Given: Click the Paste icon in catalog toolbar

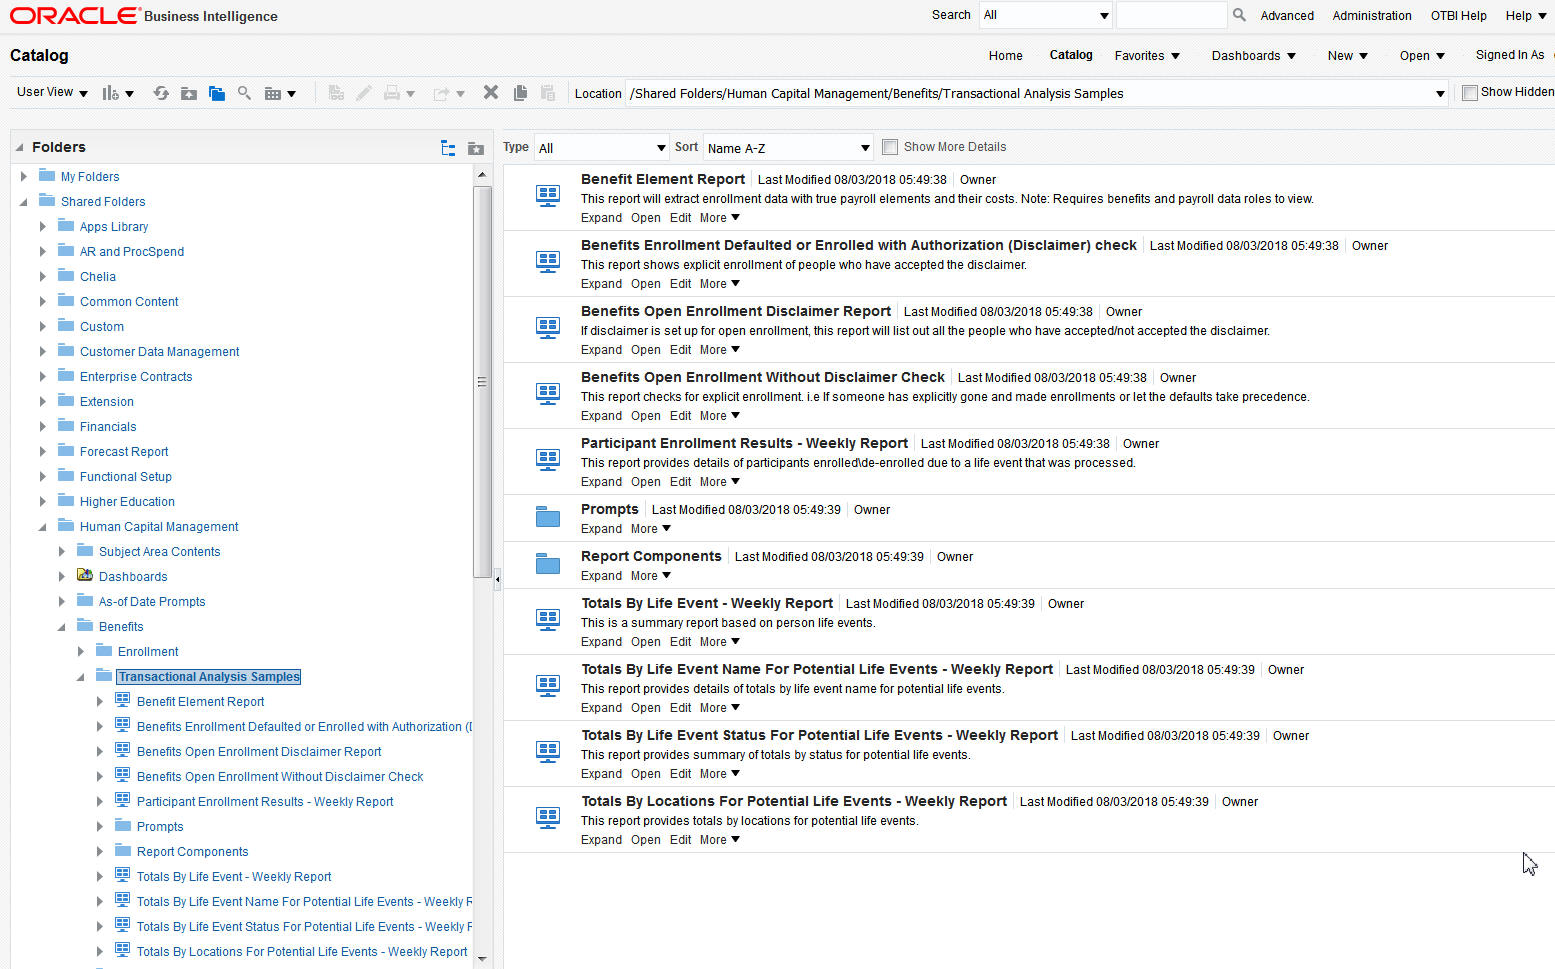Looking at the screenshot, I should (x=548, y=93).
